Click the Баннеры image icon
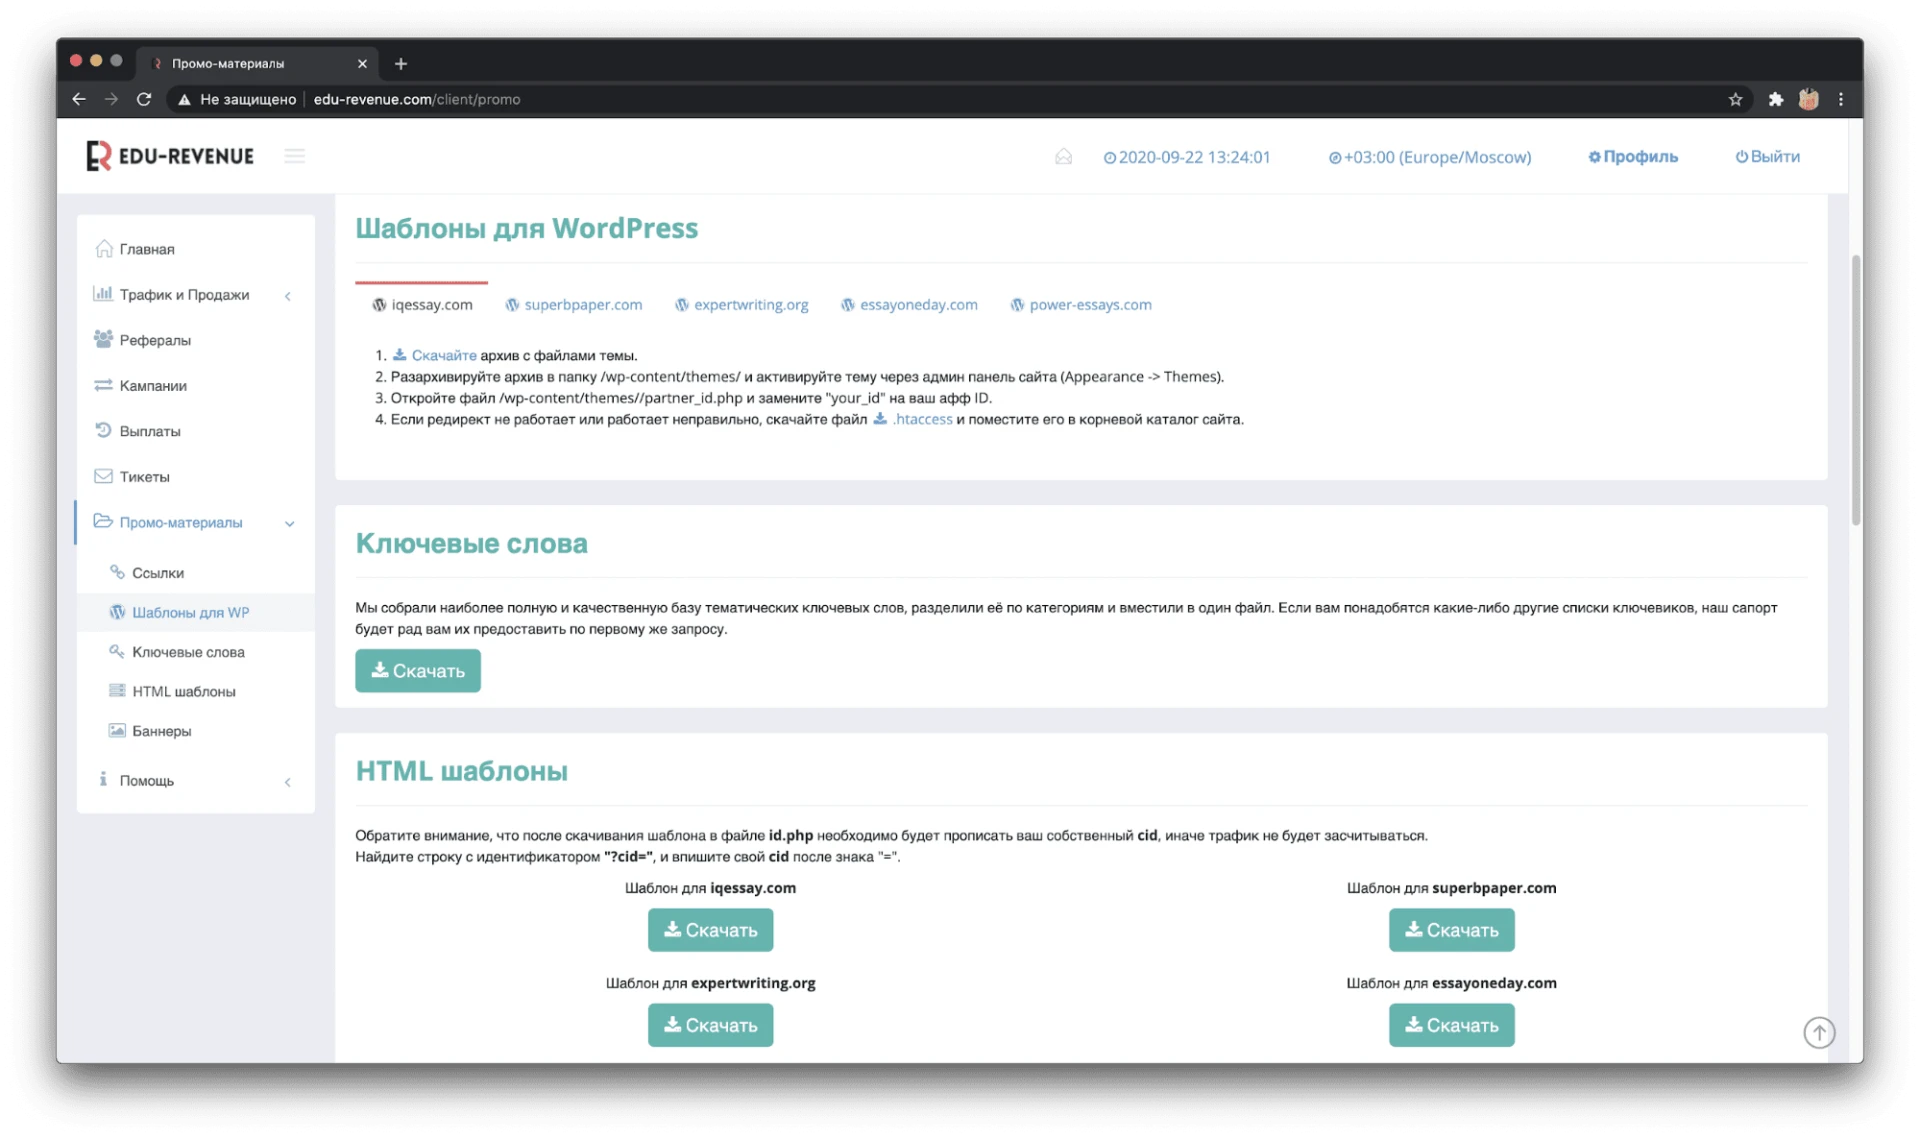This screenshot has height=1139, width=1920. click(x=117, y=730)
